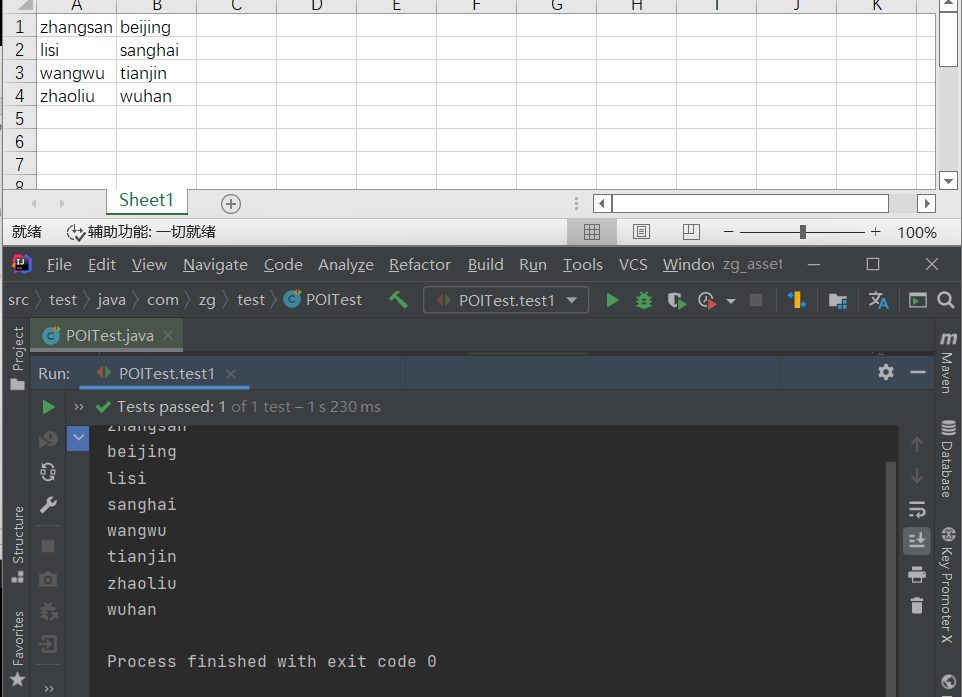Switch Excel to Page Break Preview
Image resolution: width=962 pixels, height=697 pixels.
[691, 232]
